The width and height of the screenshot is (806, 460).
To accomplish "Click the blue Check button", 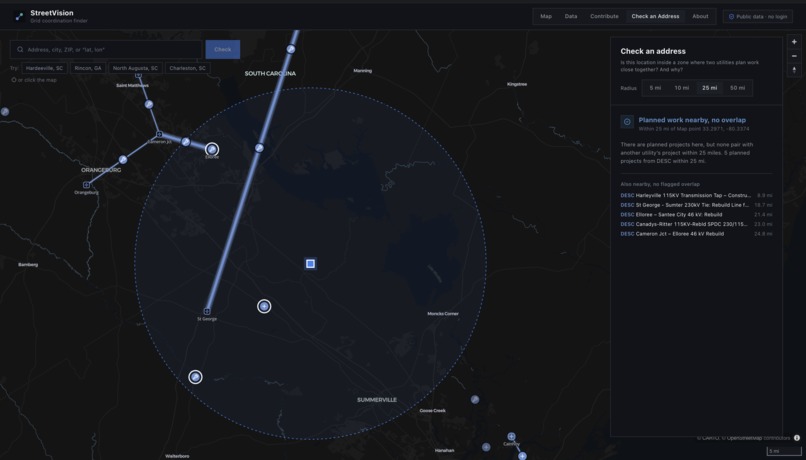I will pyautogui.click(x=223, y=49).
